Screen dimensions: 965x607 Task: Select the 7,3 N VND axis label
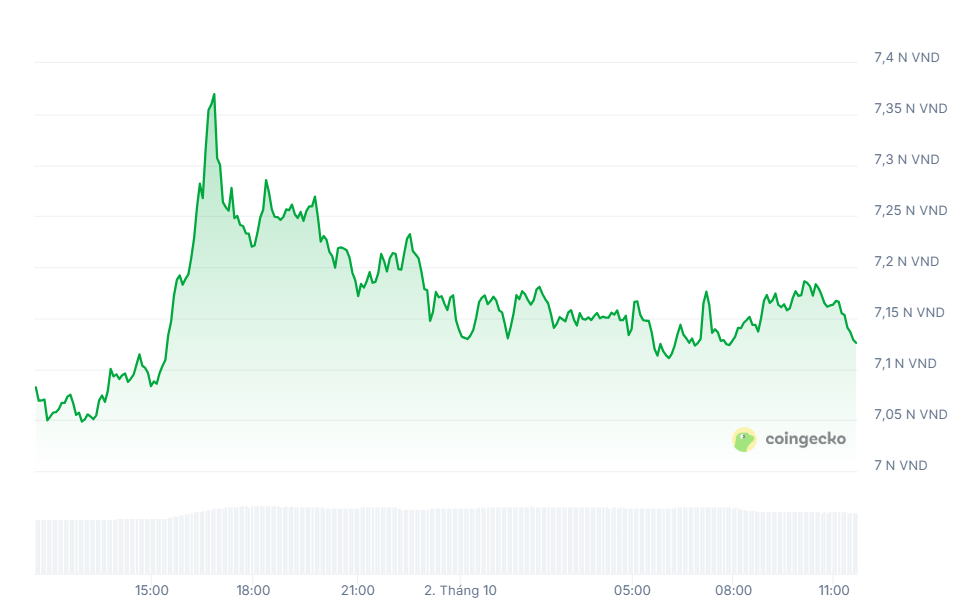coord(906,159)
